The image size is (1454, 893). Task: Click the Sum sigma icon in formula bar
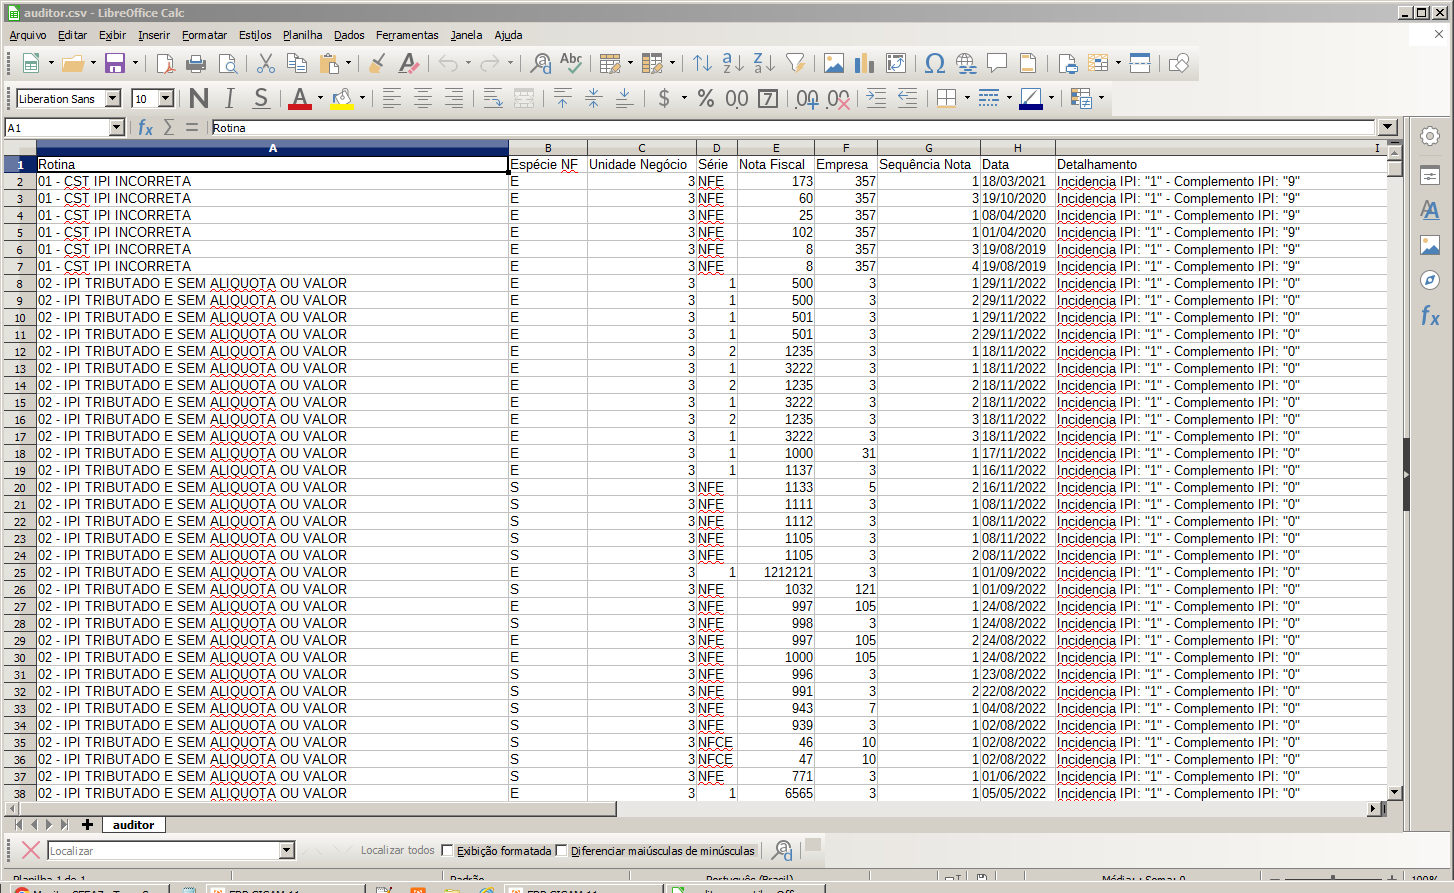pyautogui.click(x=169, y=127)
